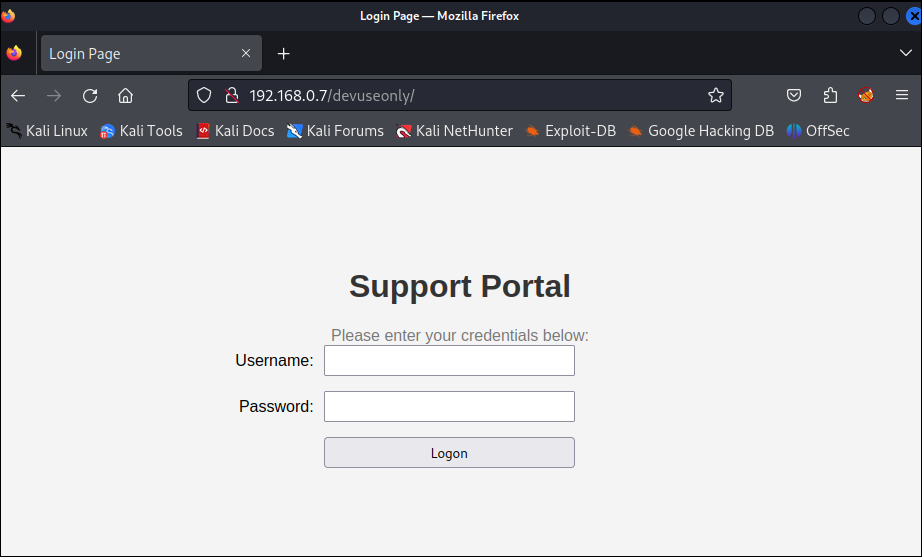Open a new tab with plus button

pos(283,54)
